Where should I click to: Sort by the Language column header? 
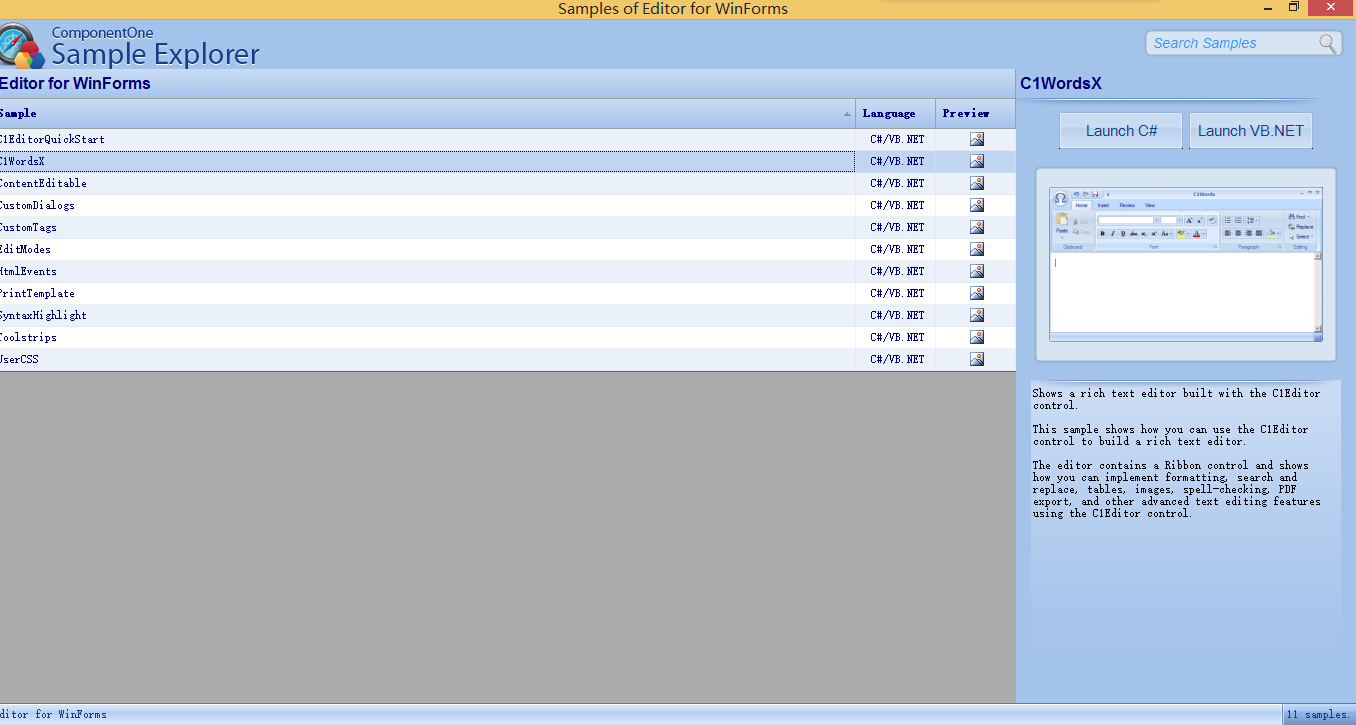pyautogui.click(x=895, y=113)
